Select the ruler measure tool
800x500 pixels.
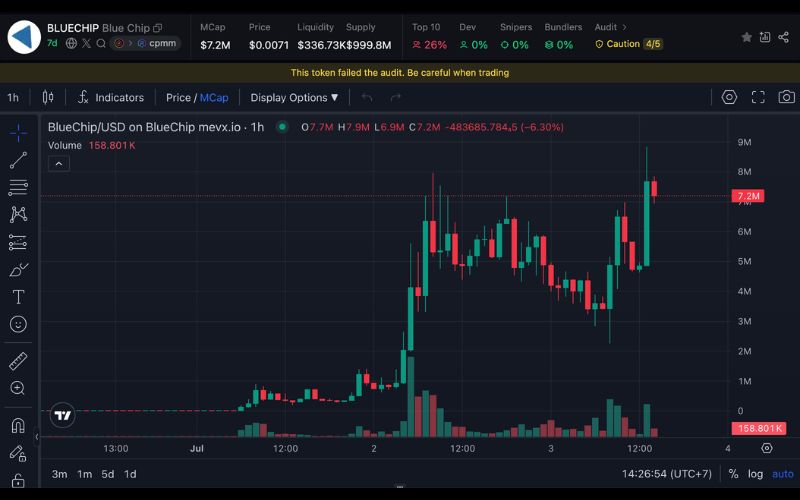coord(18,361)
